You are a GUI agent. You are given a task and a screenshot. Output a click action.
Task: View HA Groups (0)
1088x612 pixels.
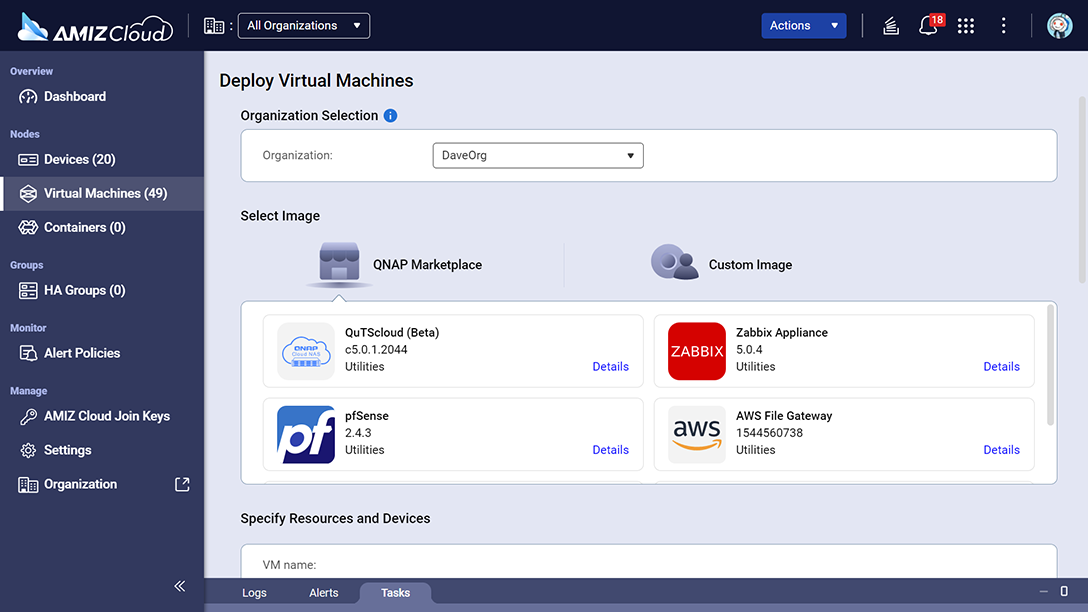point(85,290)
